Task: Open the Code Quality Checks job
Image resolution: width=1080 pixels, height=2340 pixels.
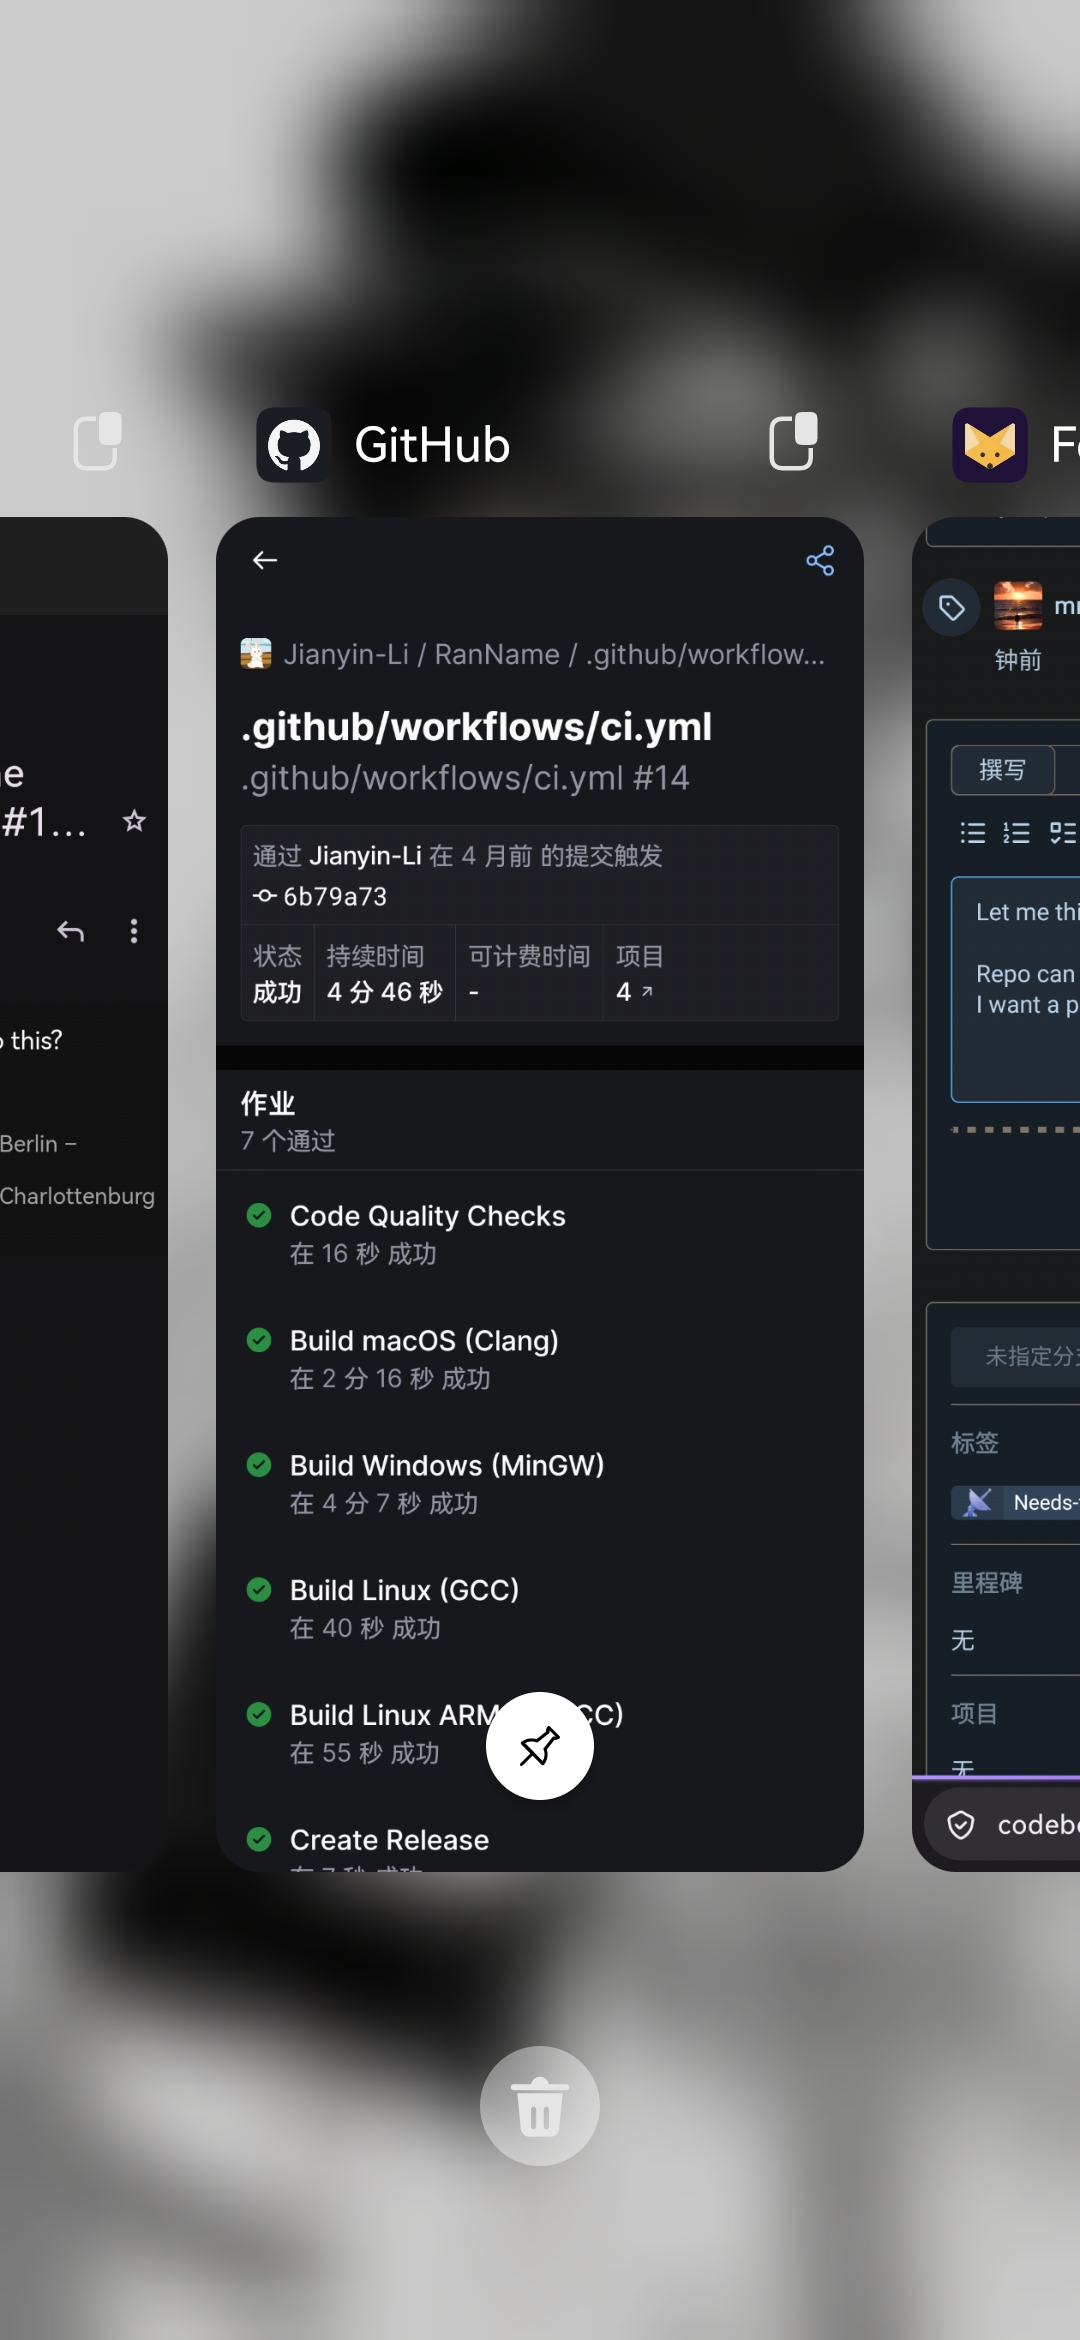Action: pos(540,1234)
